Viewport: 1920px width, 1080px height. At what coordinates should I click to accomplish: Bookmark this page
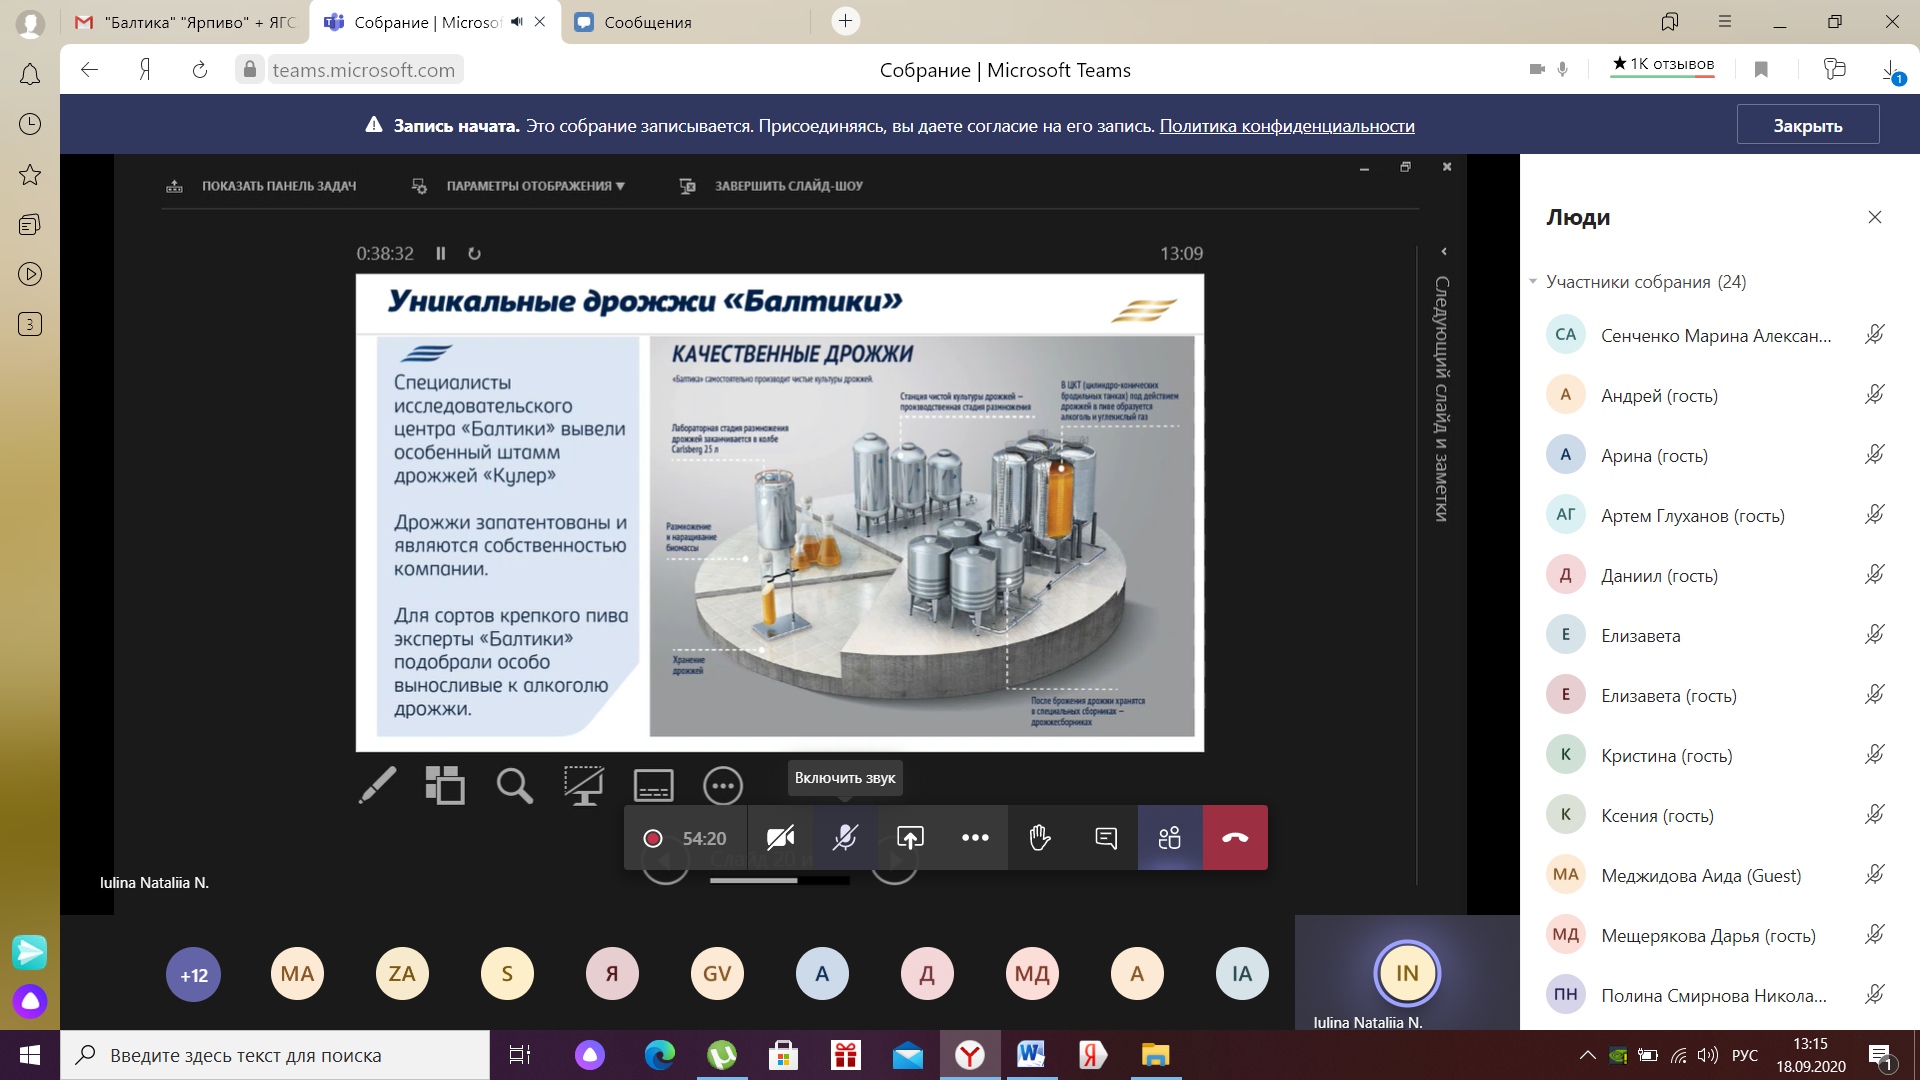(x=1762, y=69)
